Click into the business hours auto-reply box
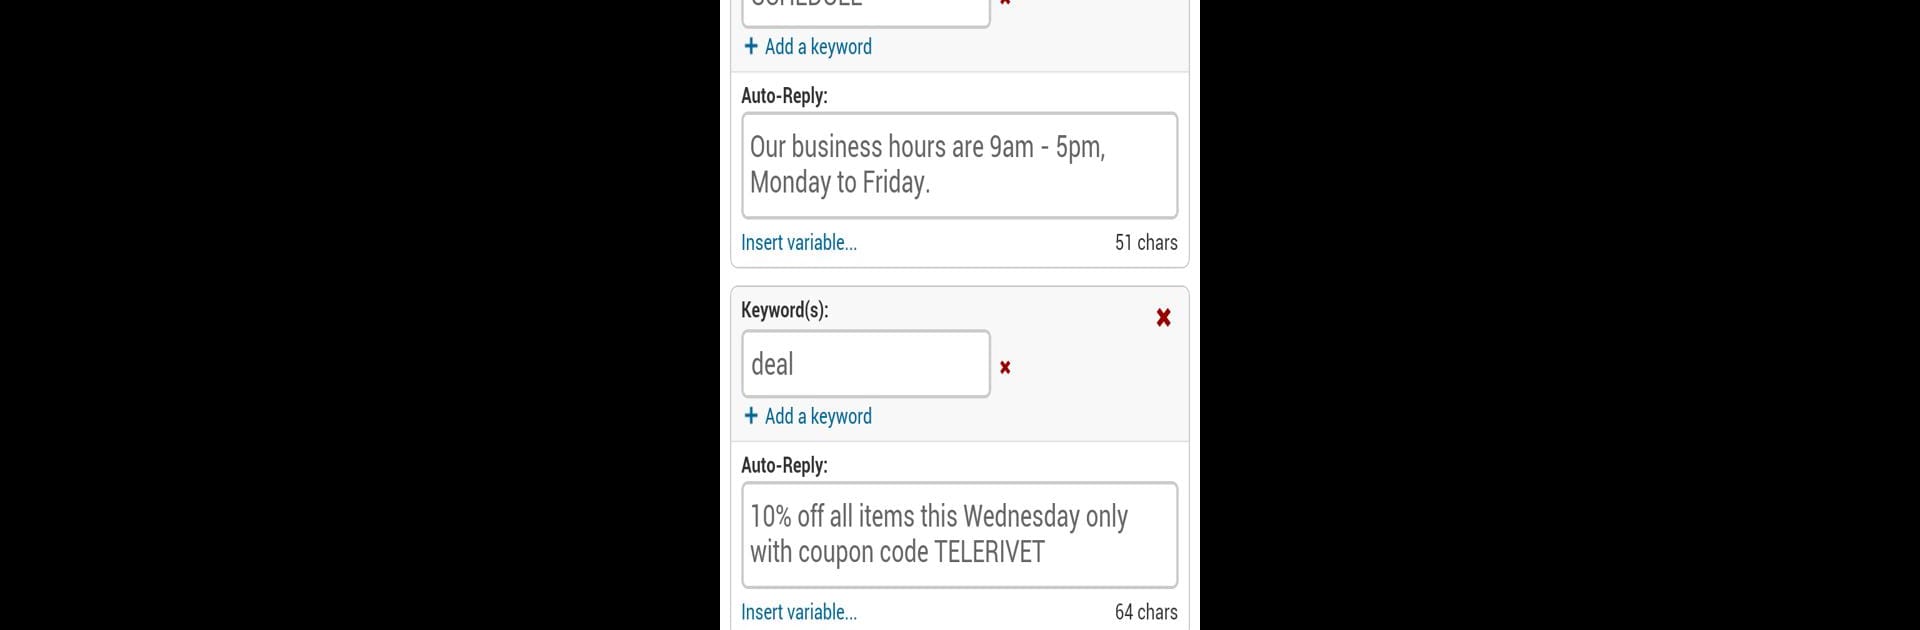 coord(960,166)
